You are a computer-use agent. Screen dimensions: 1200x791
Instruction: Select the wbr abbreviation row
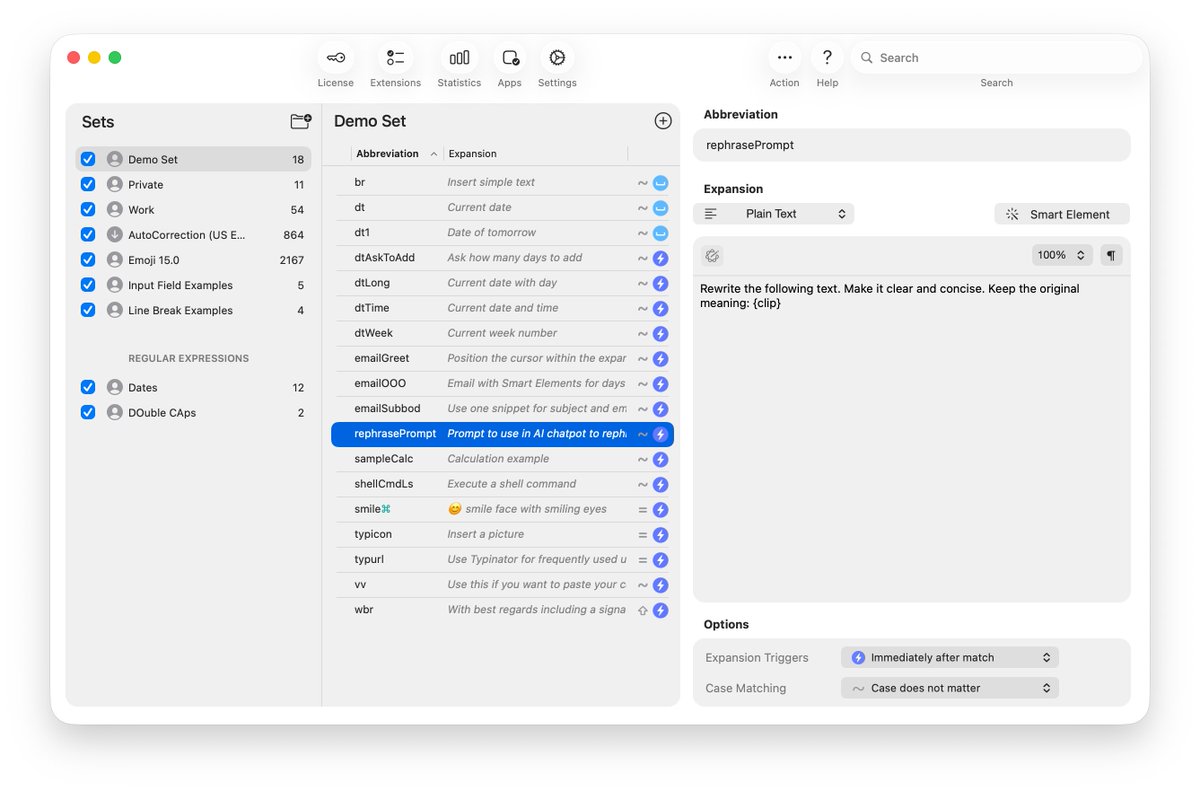[502, 610]
